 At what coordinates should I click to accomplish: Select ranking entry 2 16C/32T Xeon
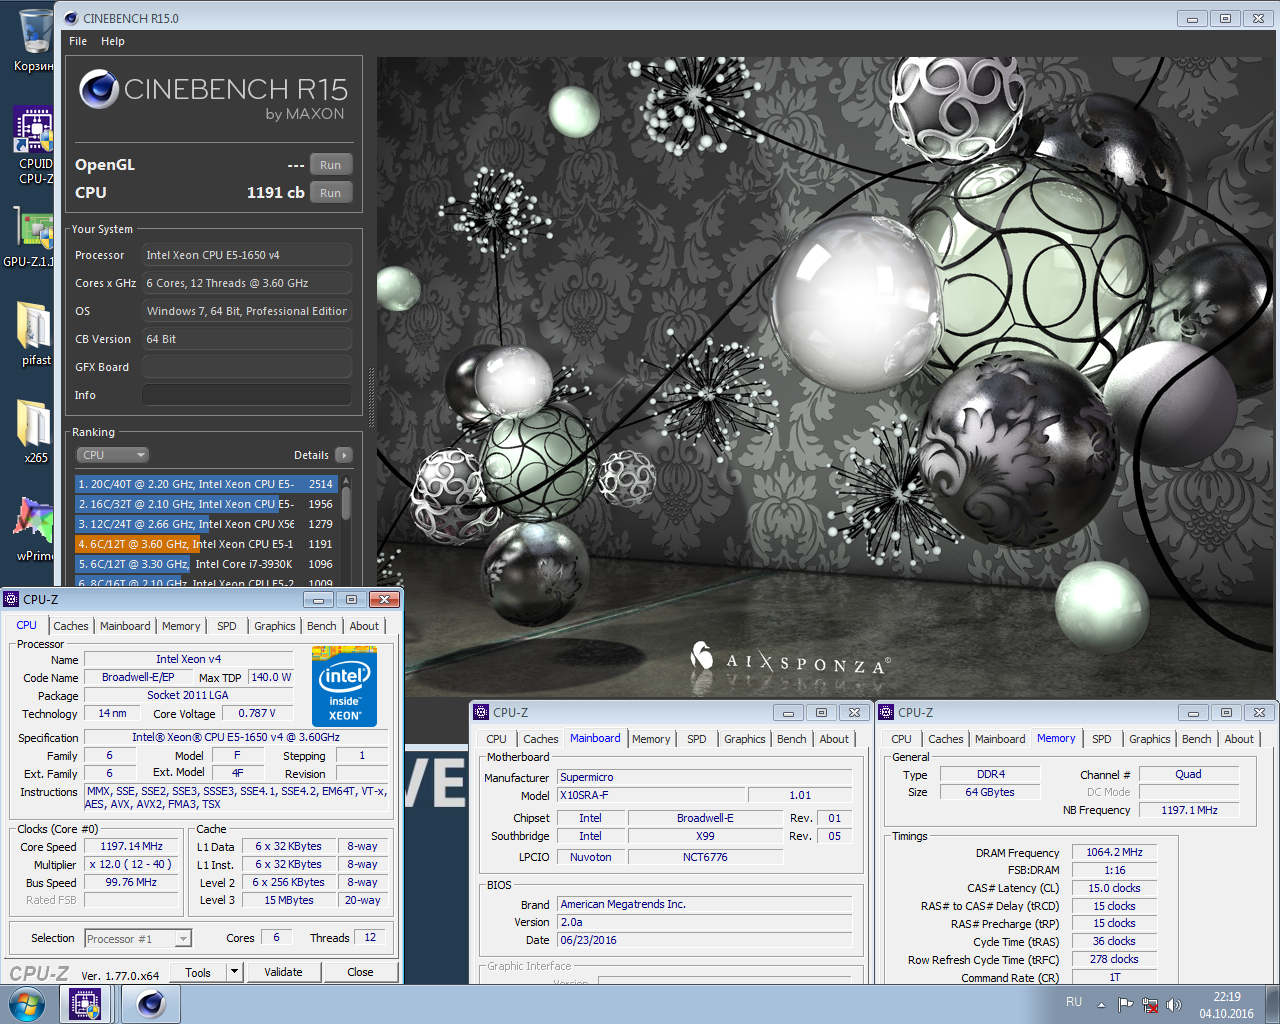(206, 504)
